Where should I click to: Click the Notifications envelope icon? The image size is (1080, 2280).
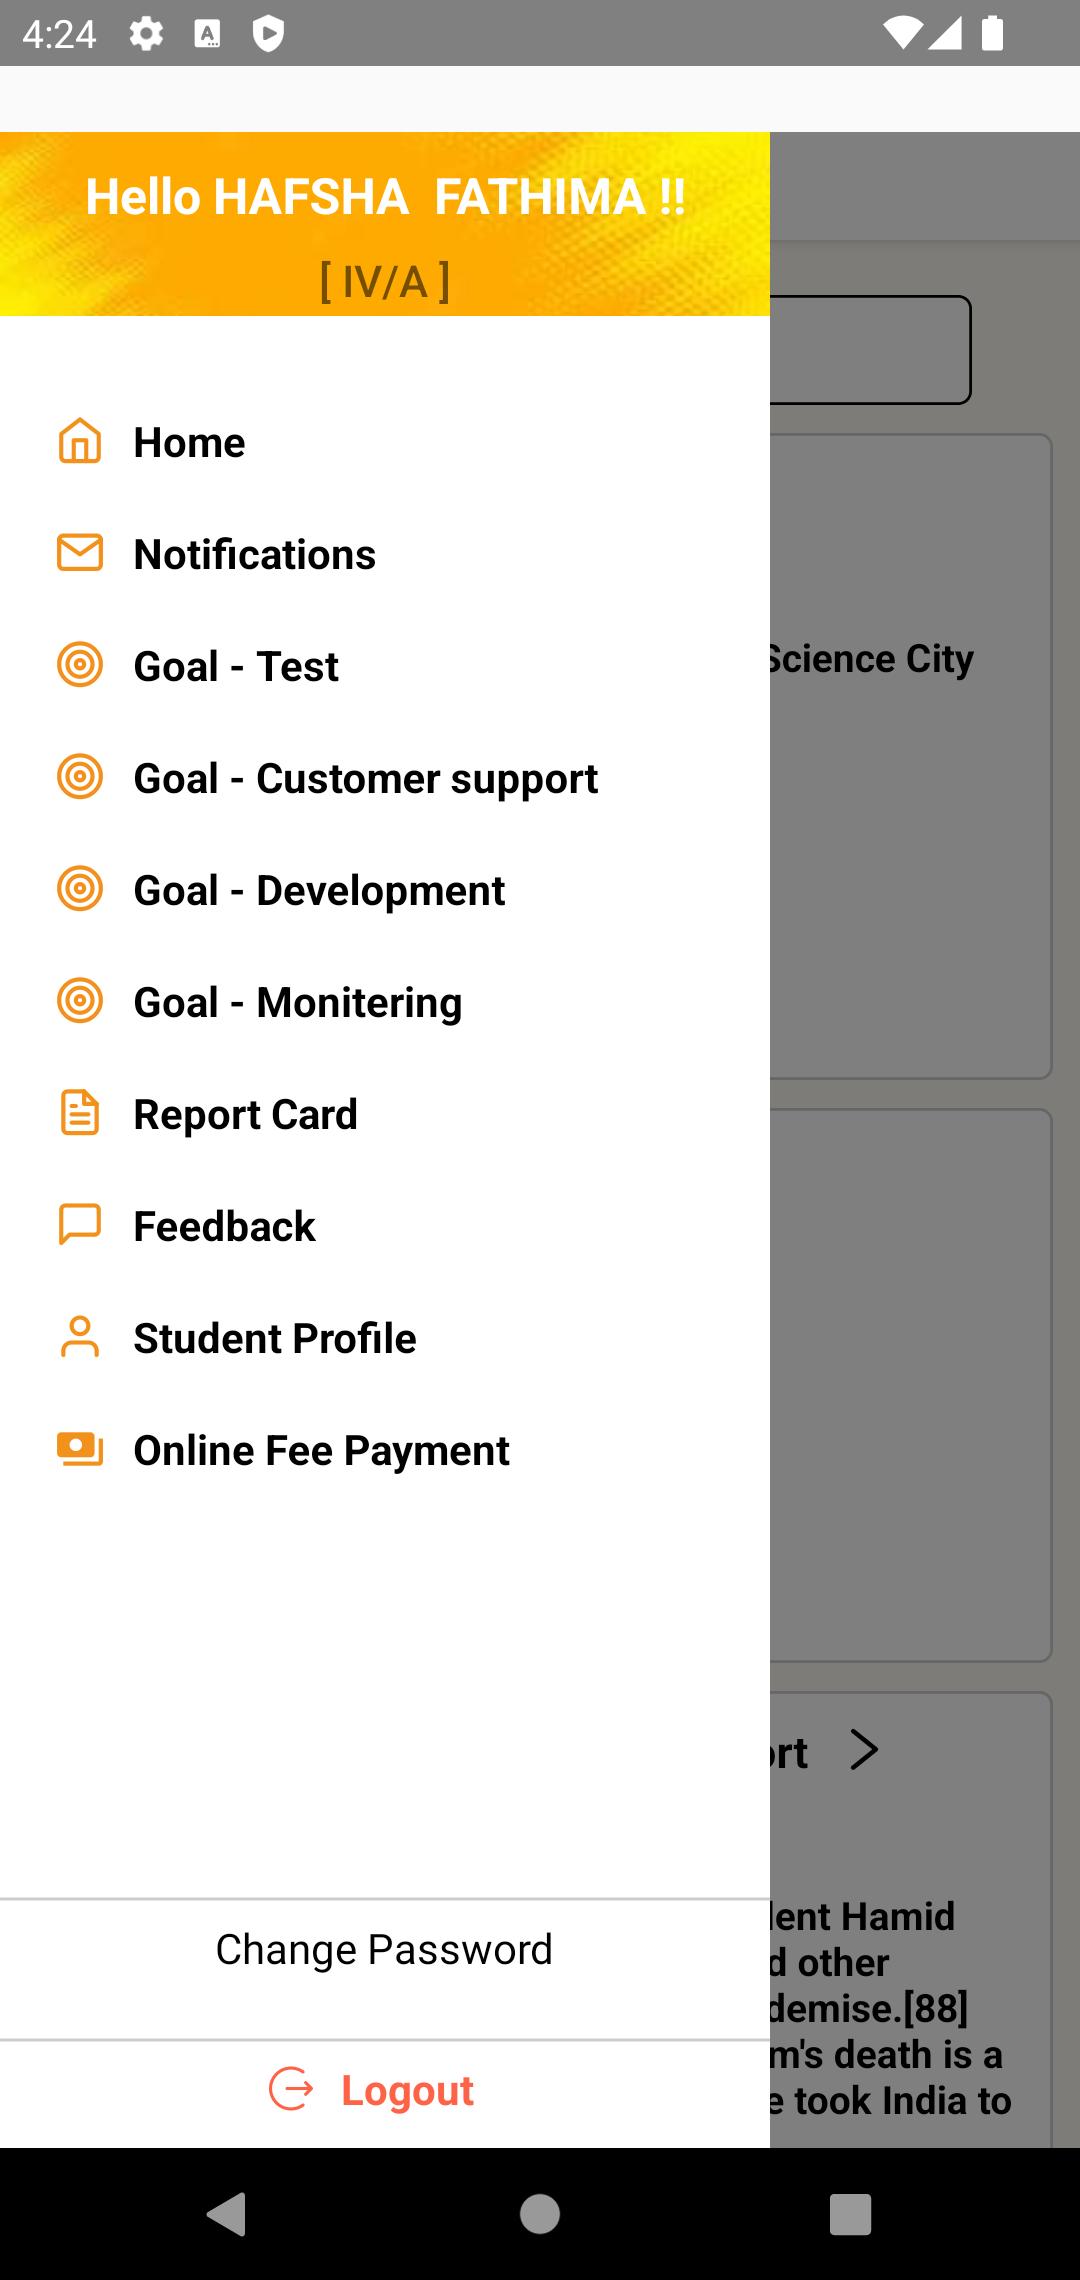80,553
